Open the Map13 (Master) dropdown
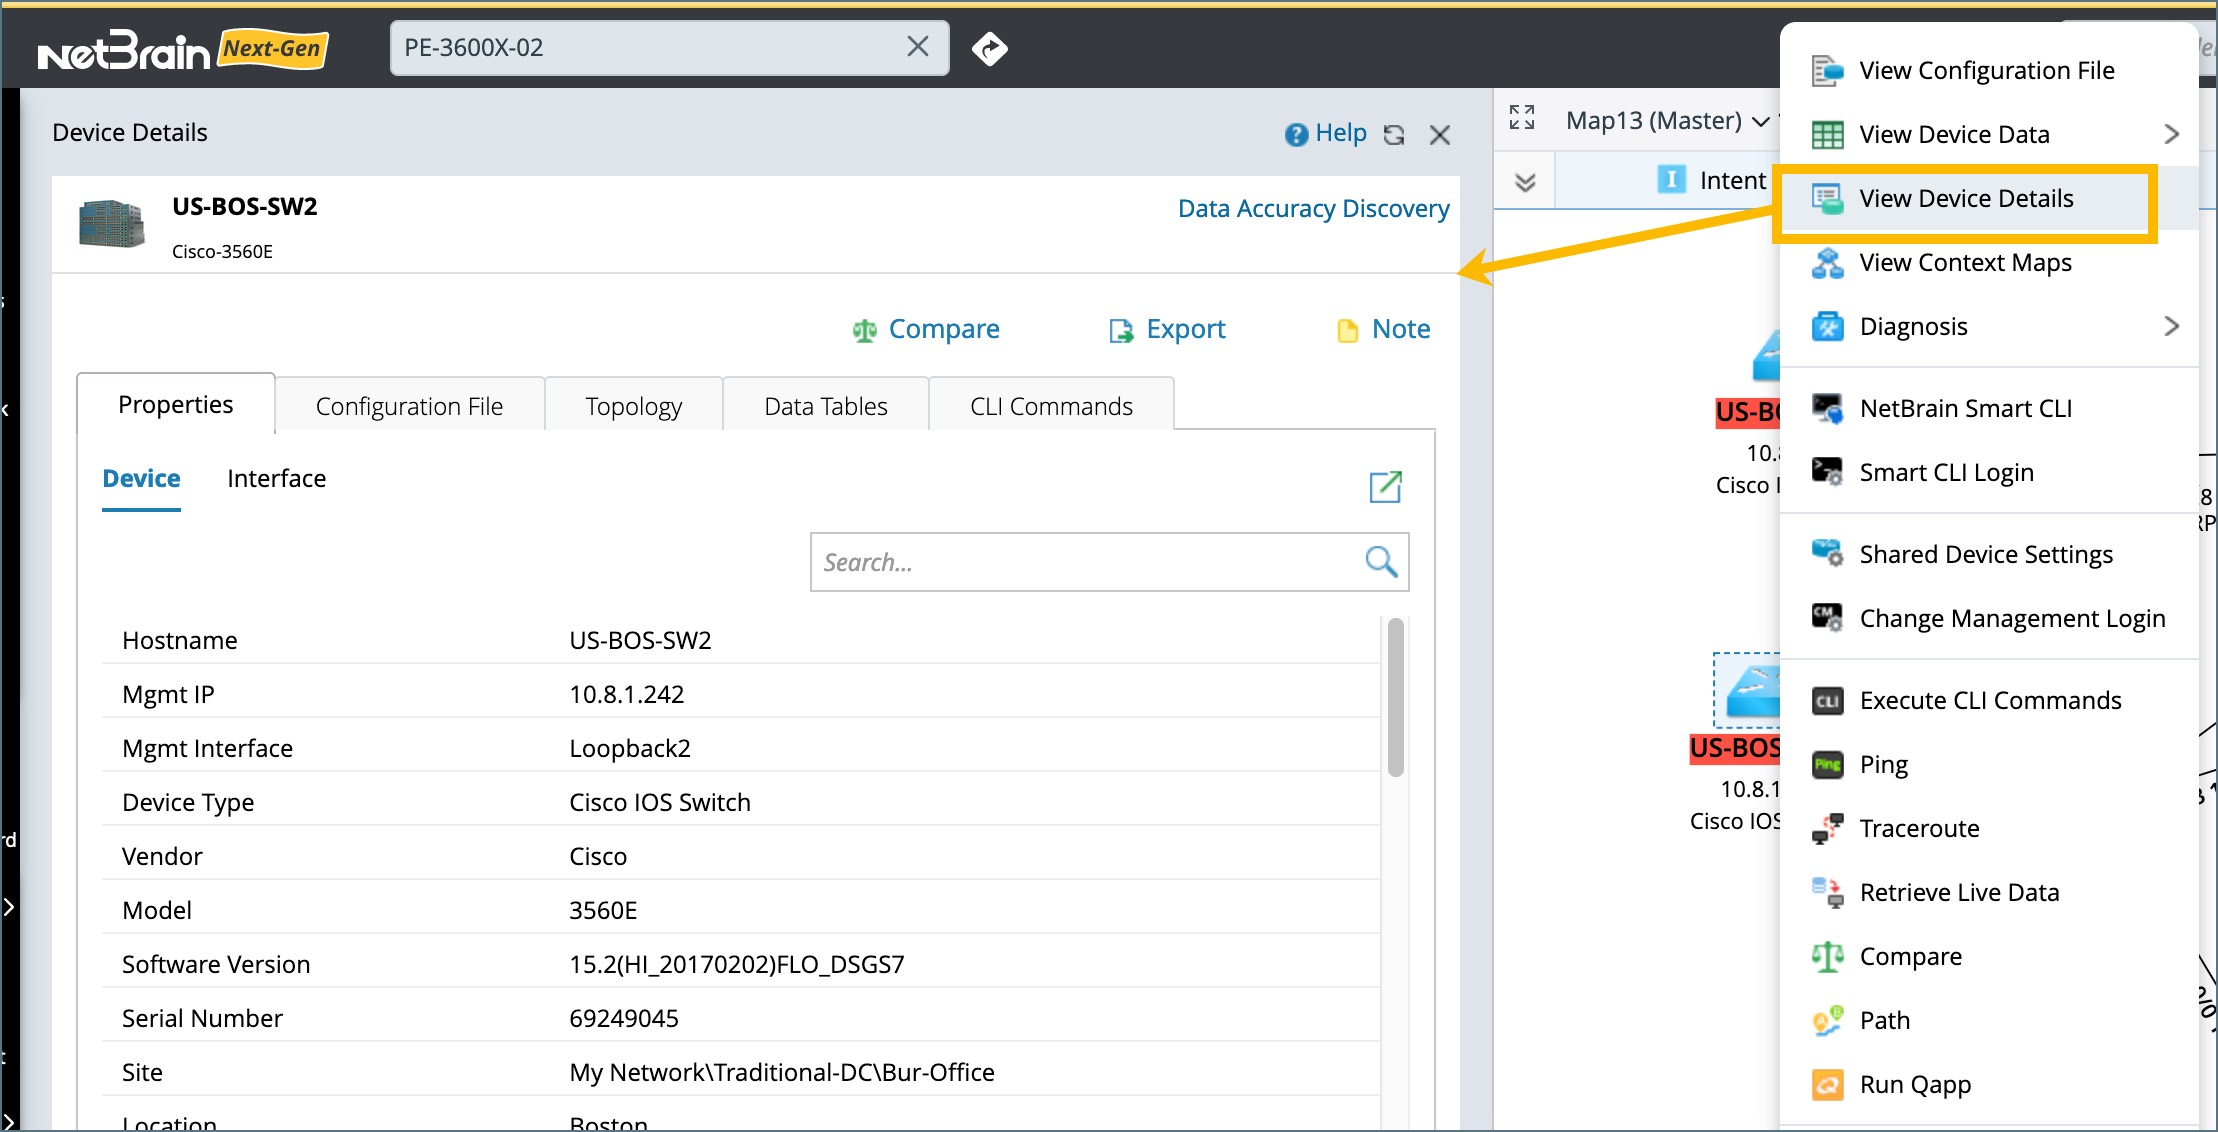 (1667, 121)
